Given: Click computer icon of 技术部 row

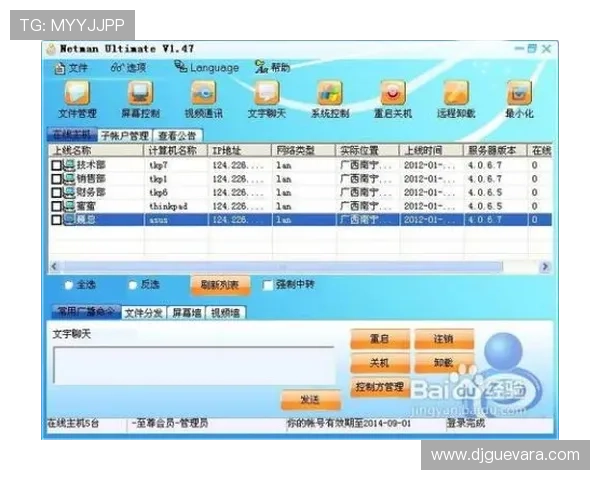Looking at the screenshot, I should pos(69,165).
